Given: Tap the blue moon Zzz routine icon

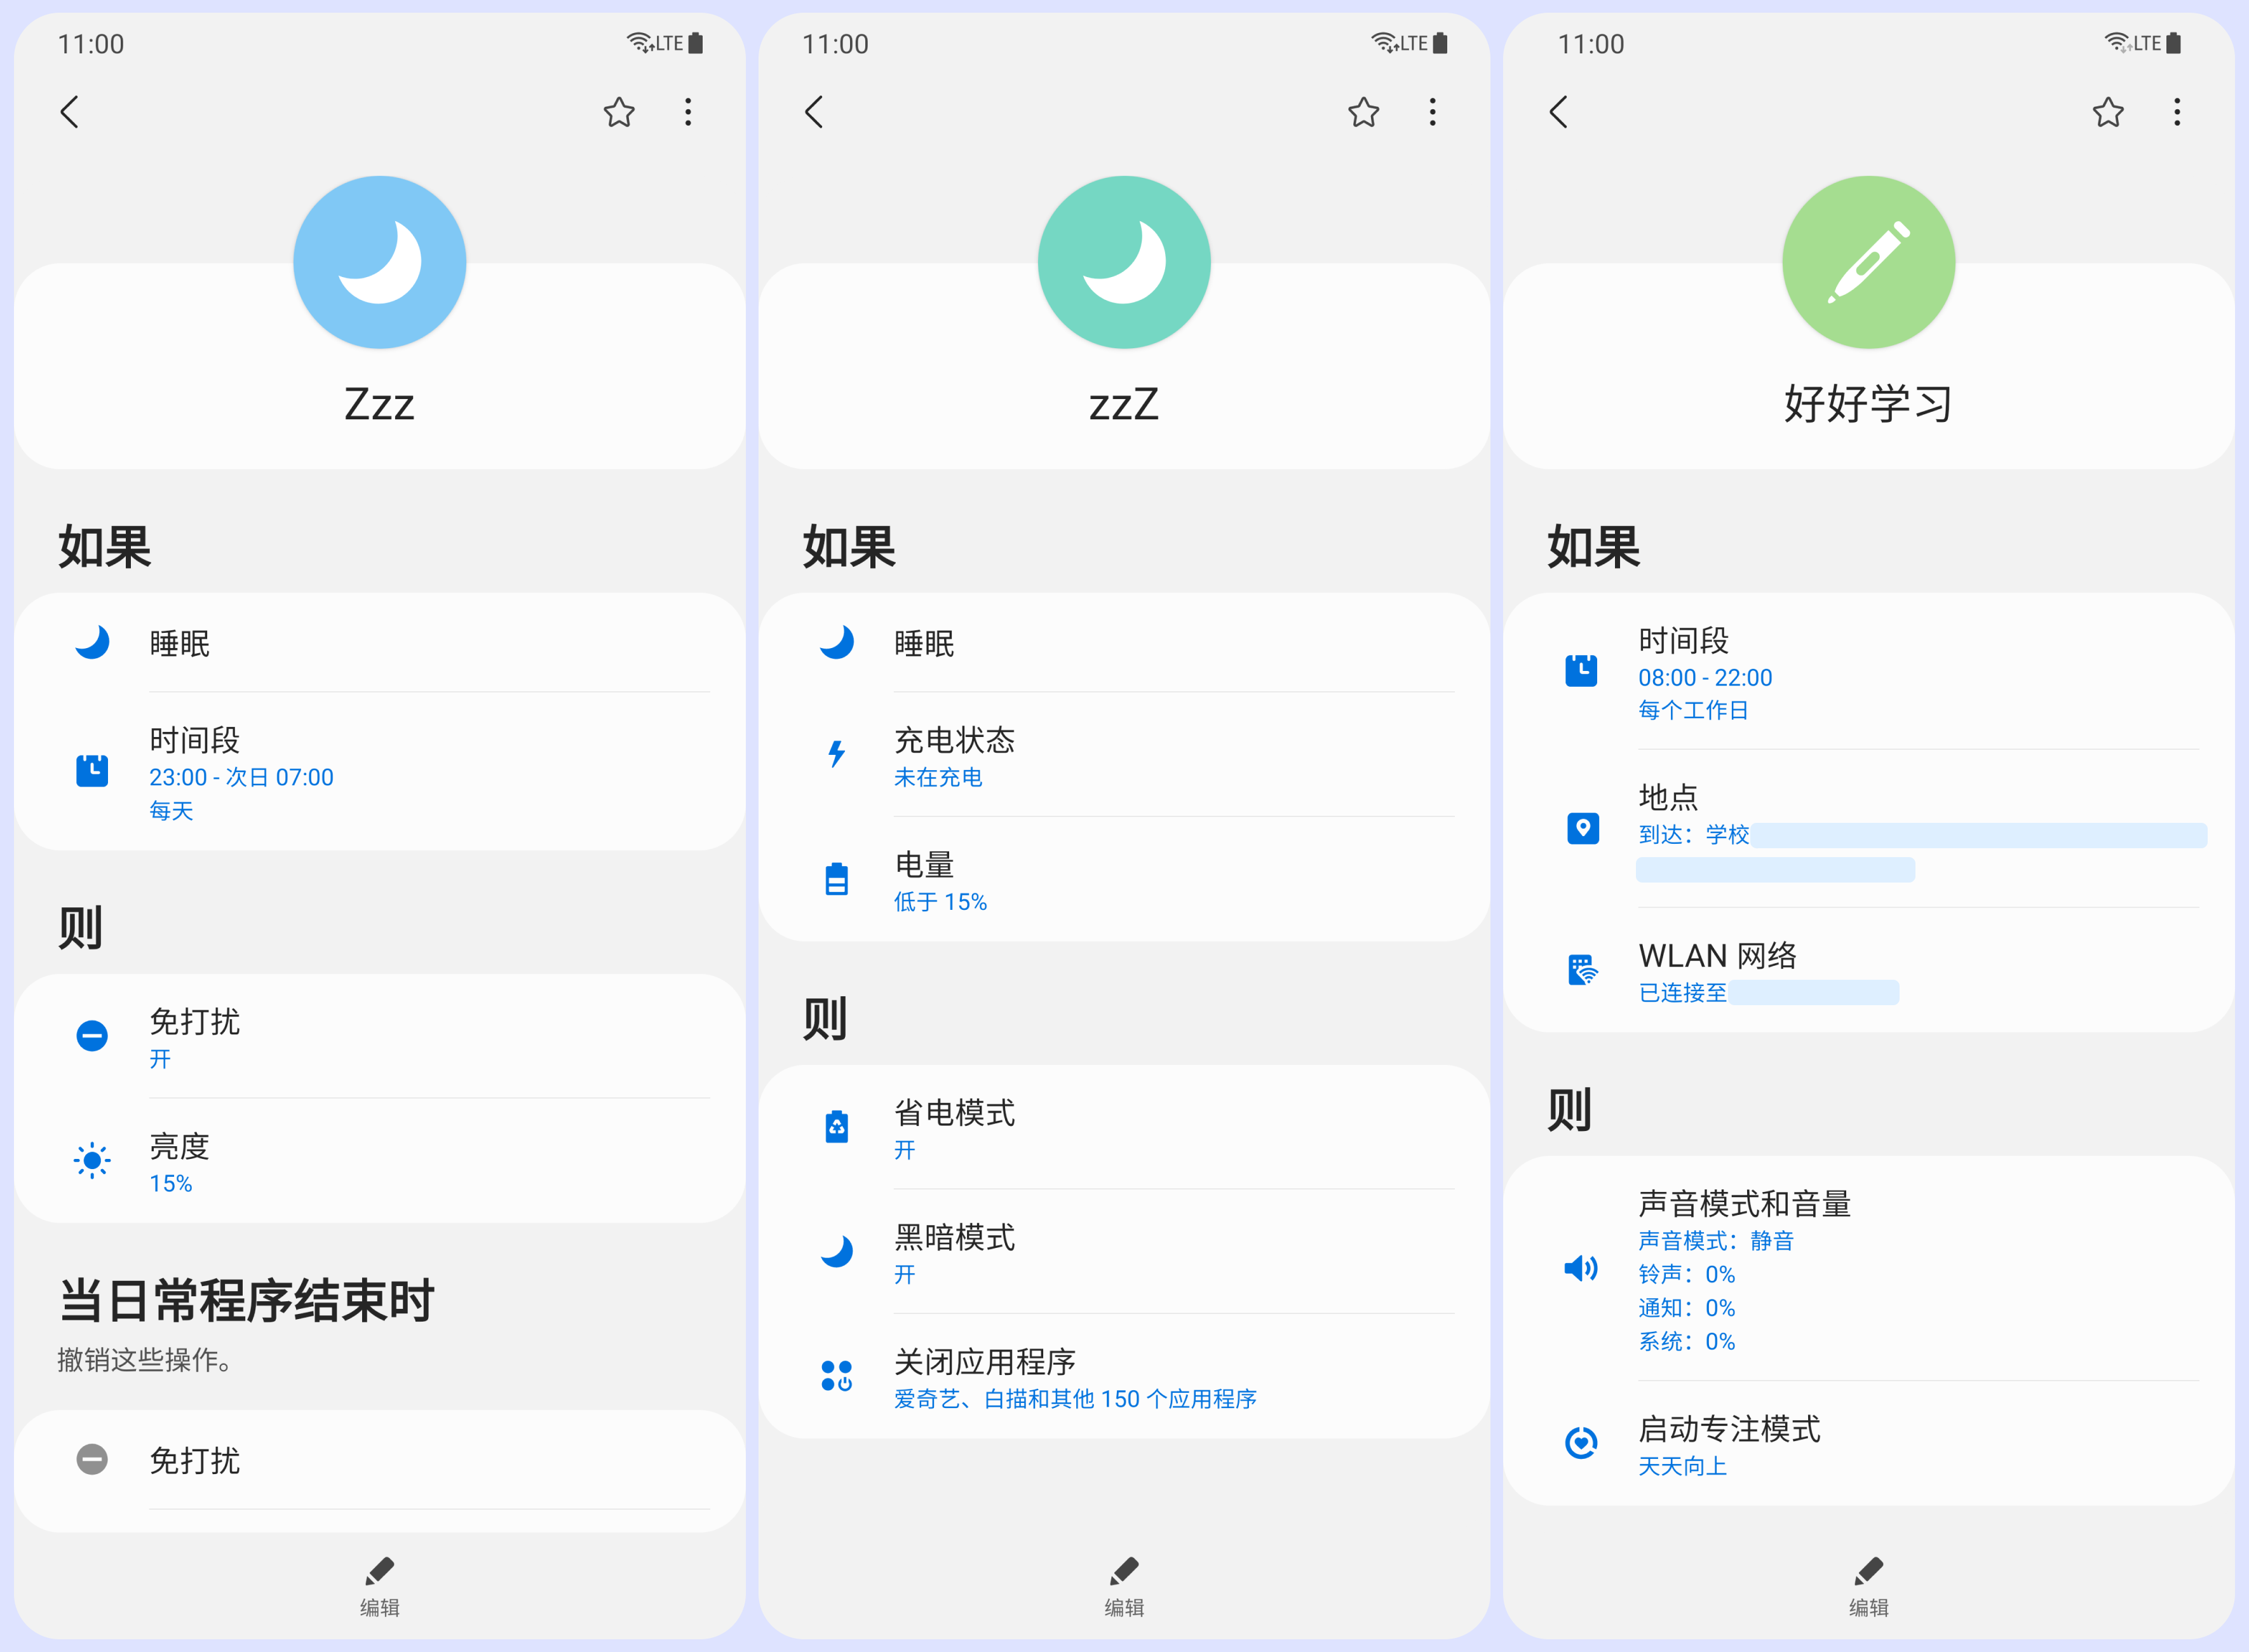Looking at the screenshot, I should click(379, 263).
